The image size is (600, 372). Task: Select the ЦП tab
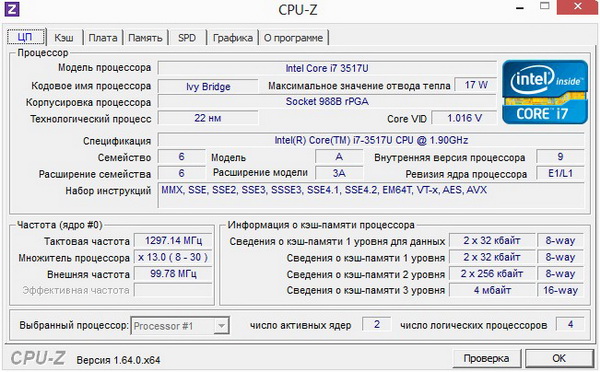pos(25,37)
